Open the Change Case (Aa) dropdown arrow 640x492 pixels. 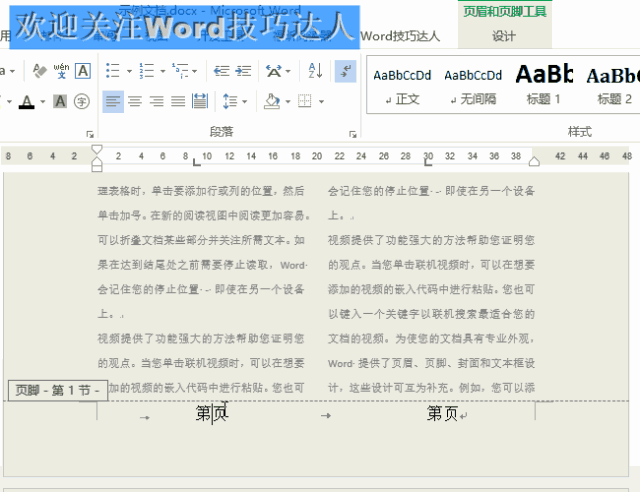pyautogui.click(x=12, y=71)
